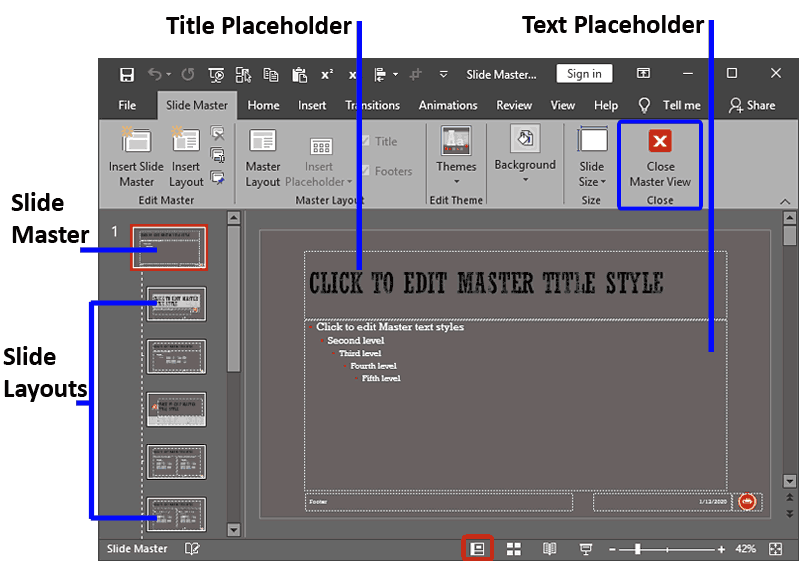Select the first layout thumbnail below master
Image resolution: width=799 pixels, height=561 pixels.
point(176,304)
